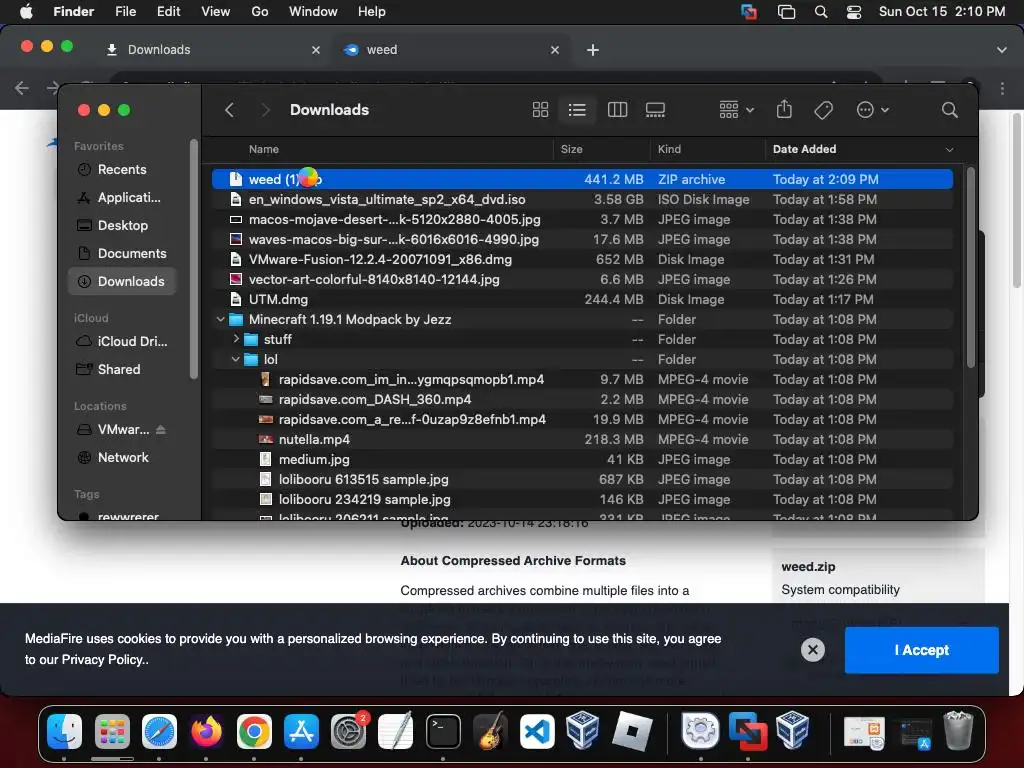Open Documents in Finder sidebar

click(x=121, y=253)
